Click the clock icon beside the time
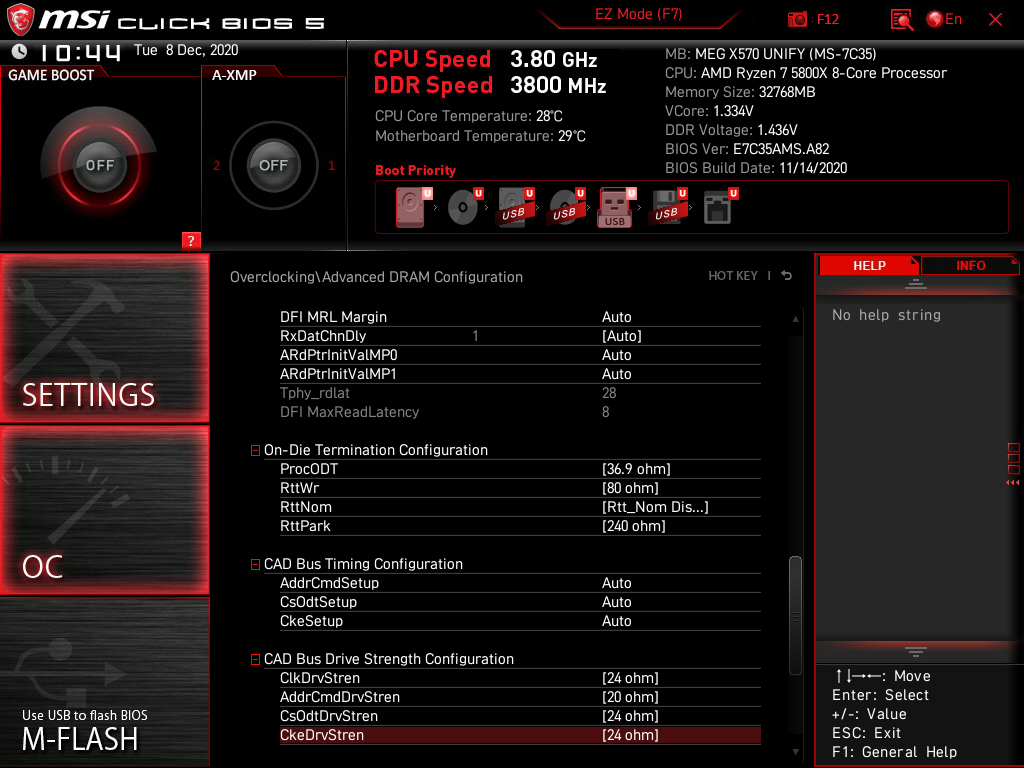Viewport: 1024px width, 768px height. [20, 51]
